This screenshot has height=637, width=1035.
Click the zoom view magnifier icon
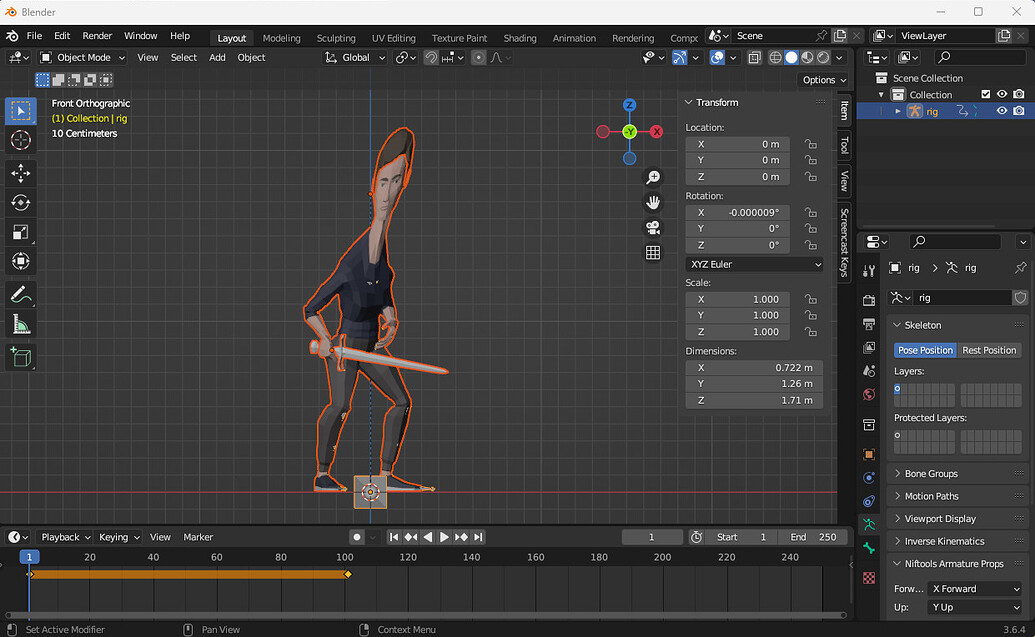point(653,177)
